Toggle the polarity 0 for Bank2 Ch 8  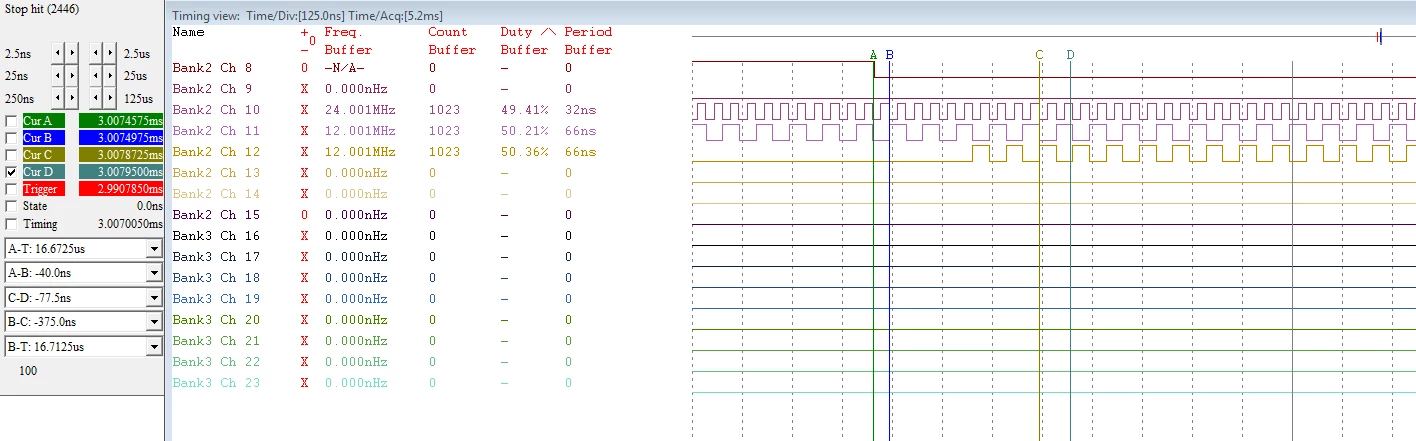coord(305,68)
